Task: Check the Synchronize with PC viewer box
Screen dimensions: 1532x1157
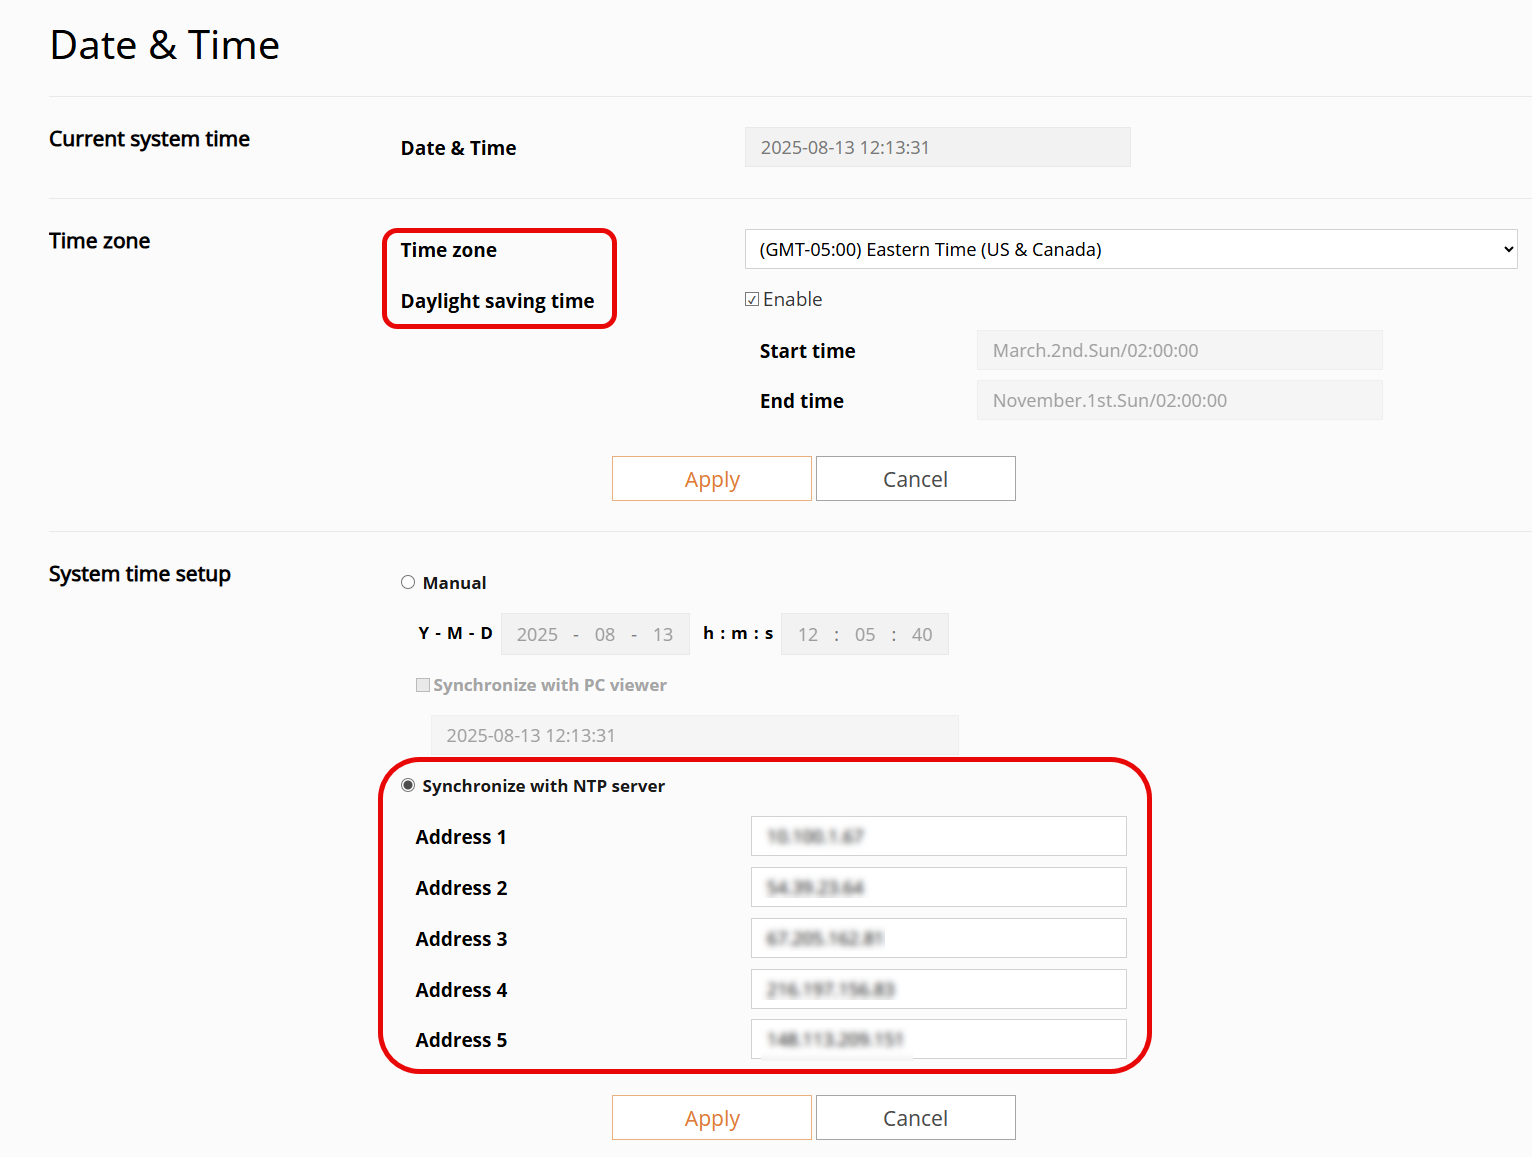Action: pos(423,685)
